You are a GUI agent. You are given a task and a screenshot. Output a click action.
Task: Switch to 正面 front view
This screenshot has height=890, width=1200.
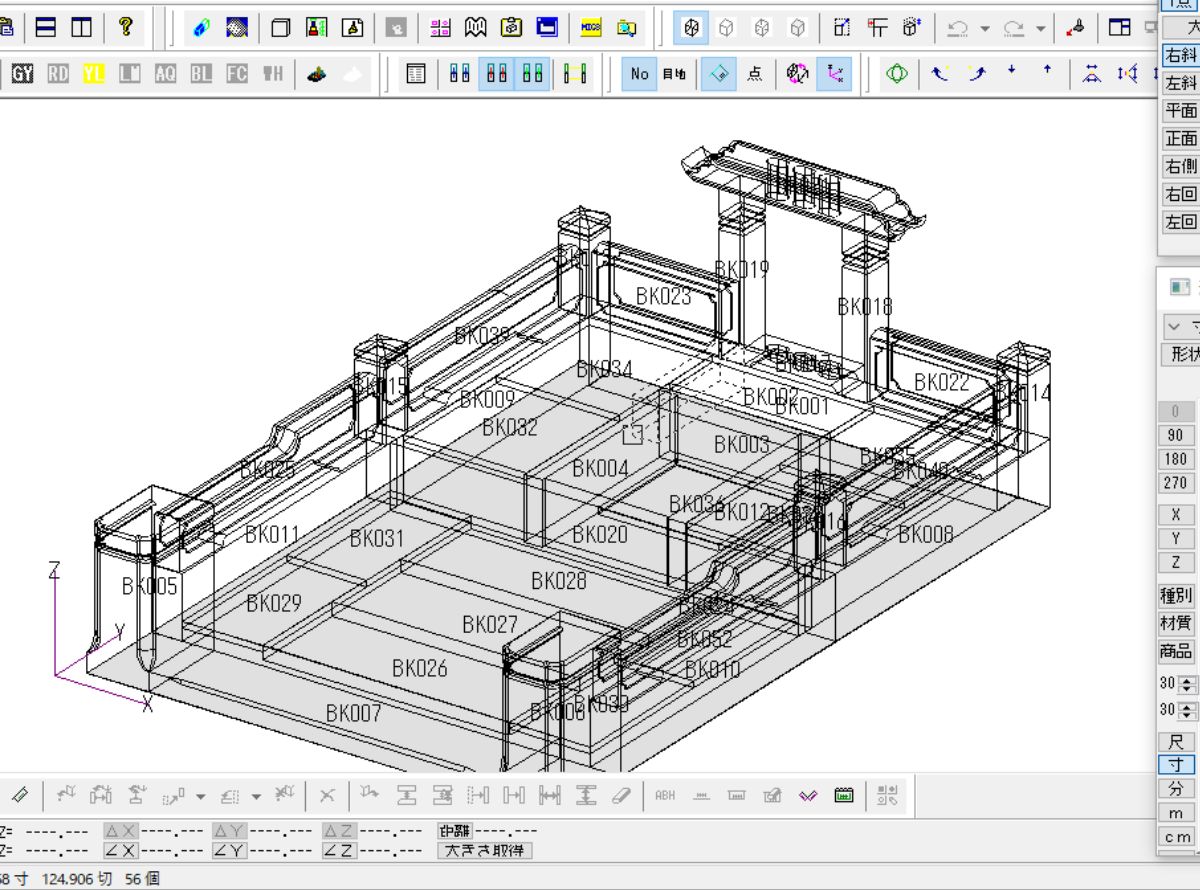[1180, 139]
